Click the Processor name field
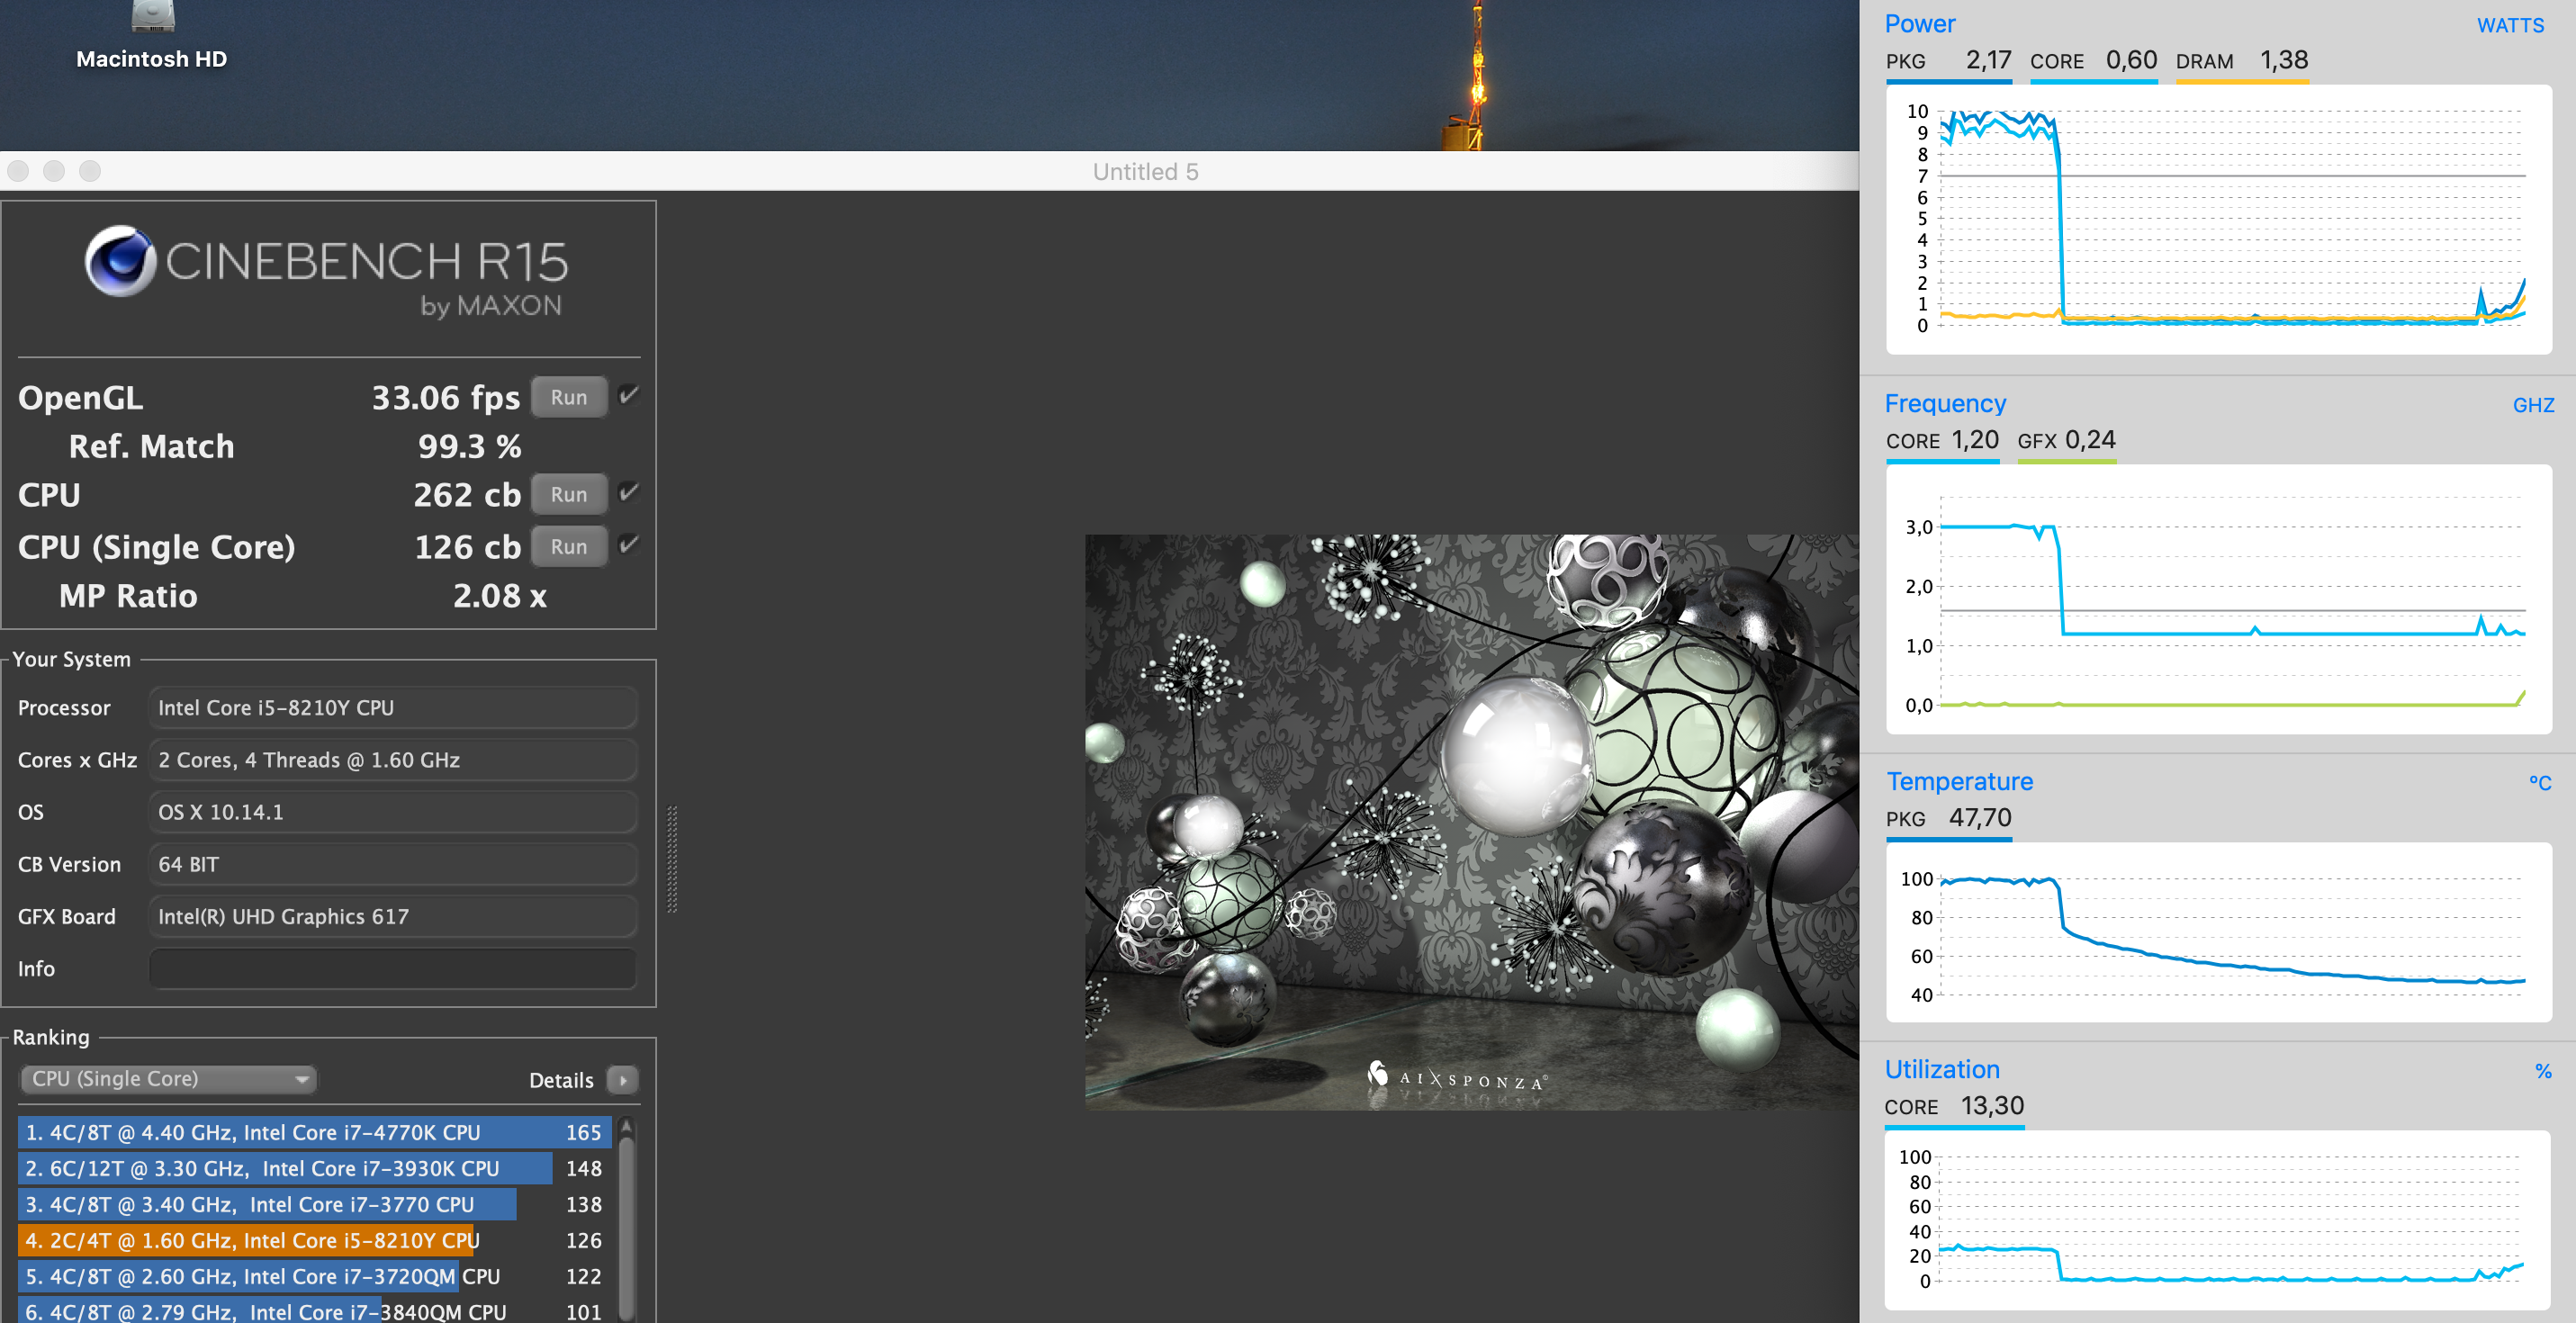Viewport: 2576px width, 1323px height. coord(392,707)
